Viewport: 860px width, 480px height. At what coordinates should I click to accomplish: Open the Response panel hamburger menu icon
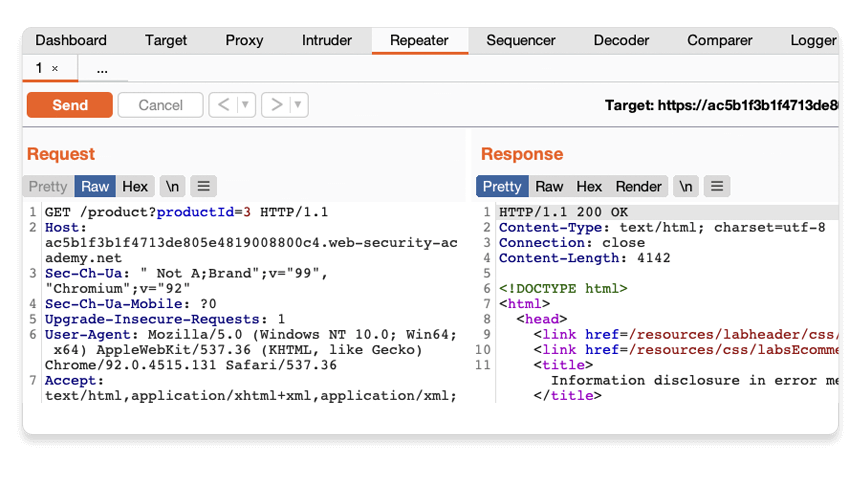point(716,186)
